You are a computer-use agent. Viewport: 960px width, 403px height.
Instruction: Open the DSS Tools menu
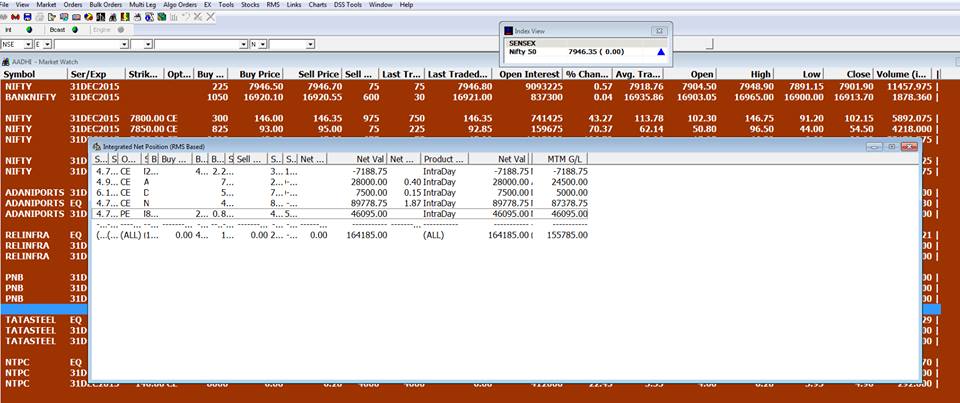point(348,4)
